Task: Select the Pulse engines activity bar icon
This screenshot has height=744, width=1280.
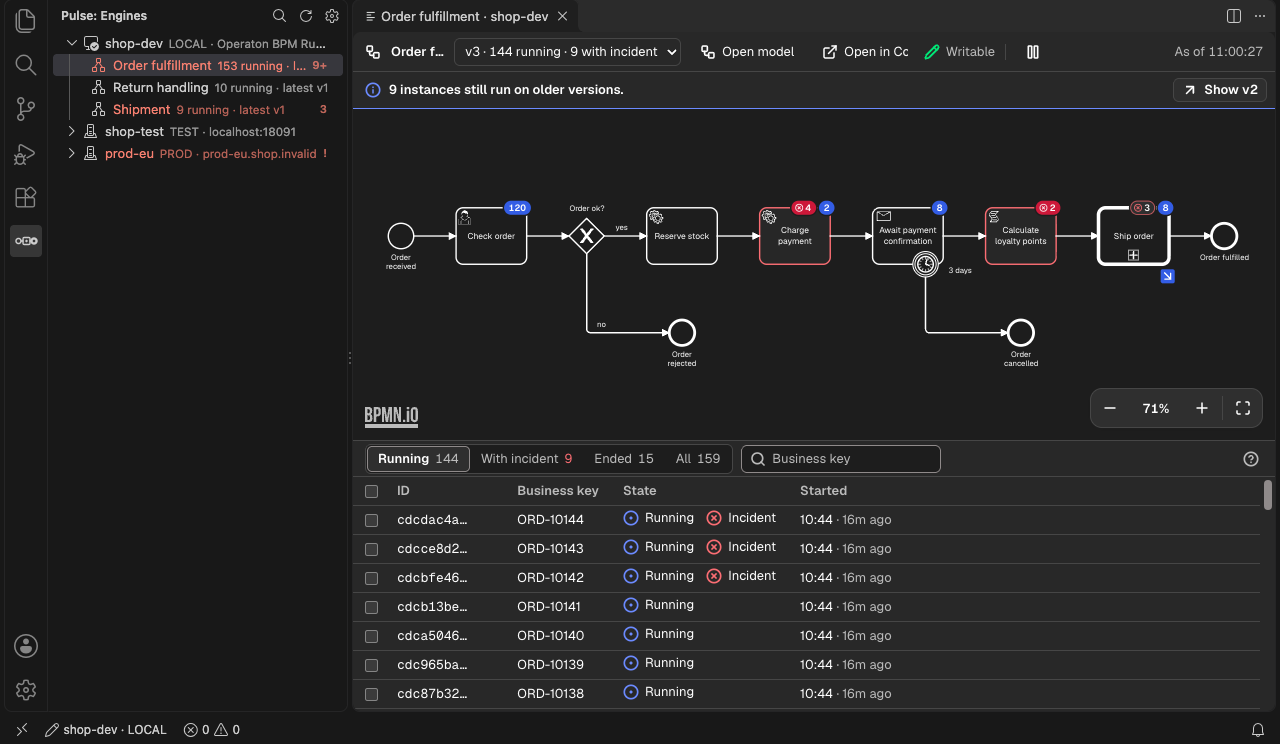Action: coord(26,241)
